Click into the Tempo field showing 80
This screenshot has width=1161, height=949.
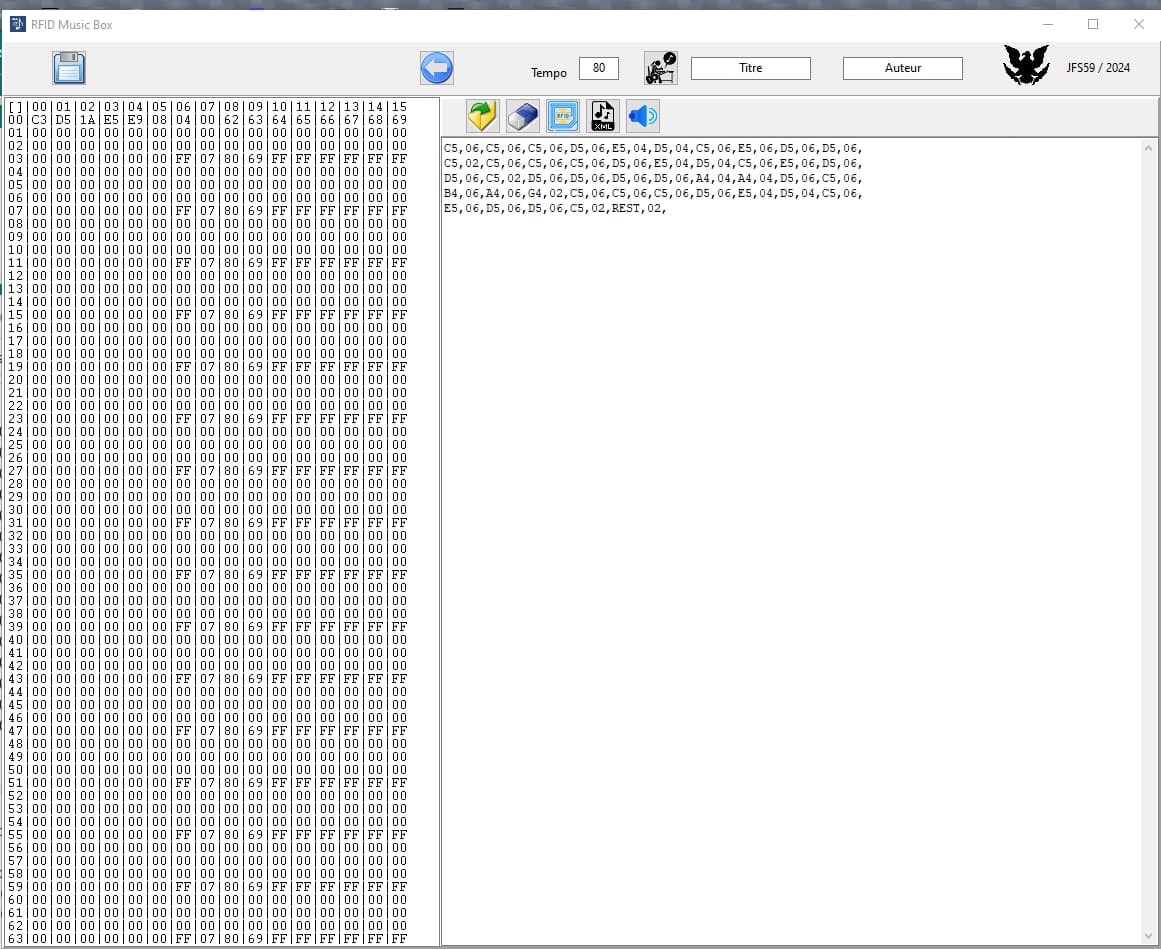coord(599,68)
